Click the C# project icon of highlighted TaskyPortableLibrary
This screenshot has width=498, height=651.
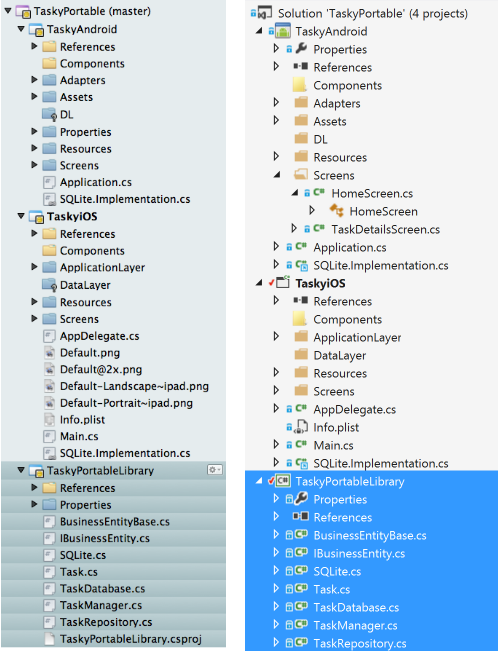pos(283,481)
